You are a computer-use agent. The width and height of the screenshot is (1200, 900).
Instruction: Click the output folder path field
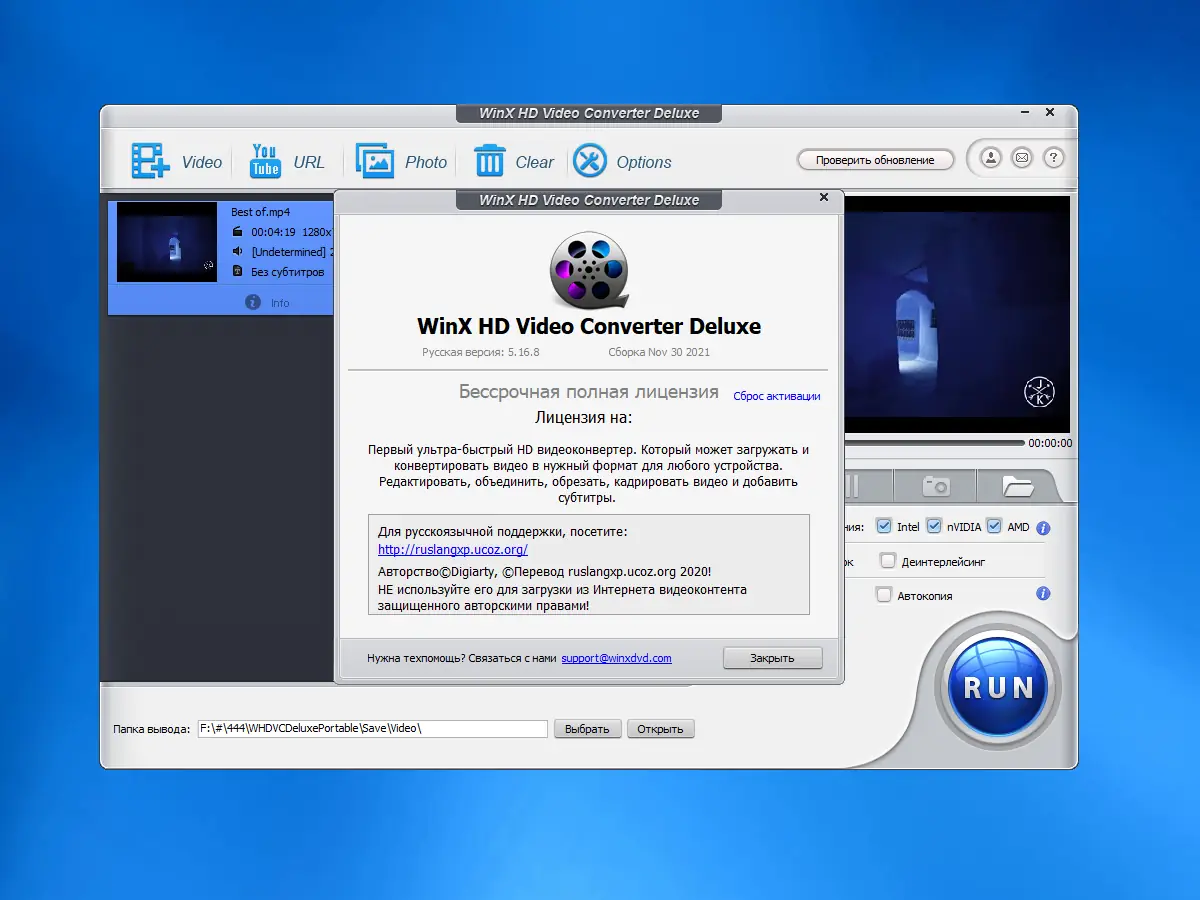click(372, 728)
